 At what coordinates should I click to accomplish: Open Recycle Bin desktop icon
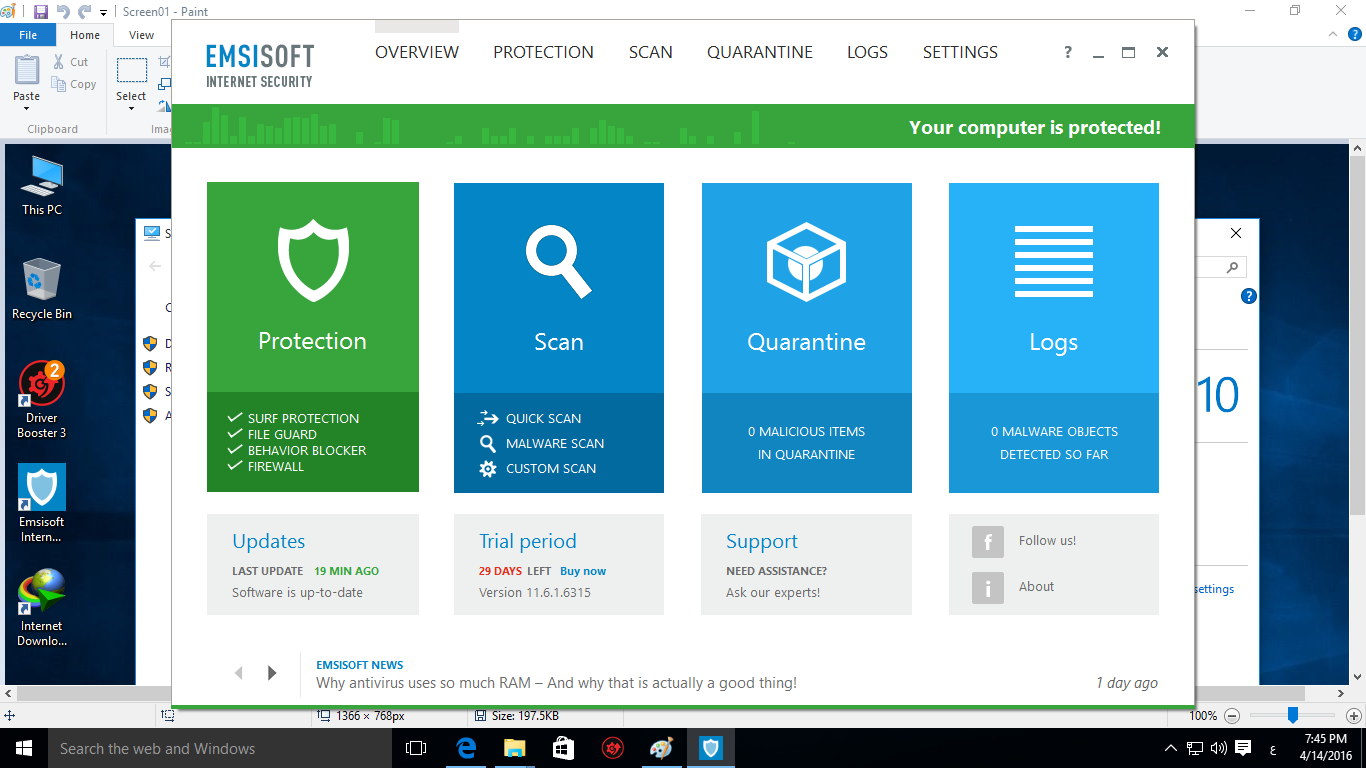point(42,289)
